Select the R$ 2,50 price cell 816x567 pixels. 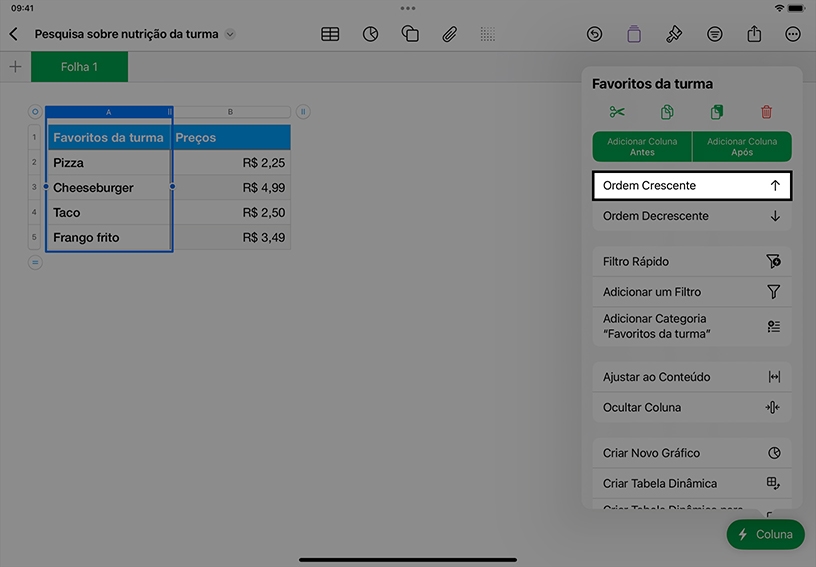(x=231, y=213)
